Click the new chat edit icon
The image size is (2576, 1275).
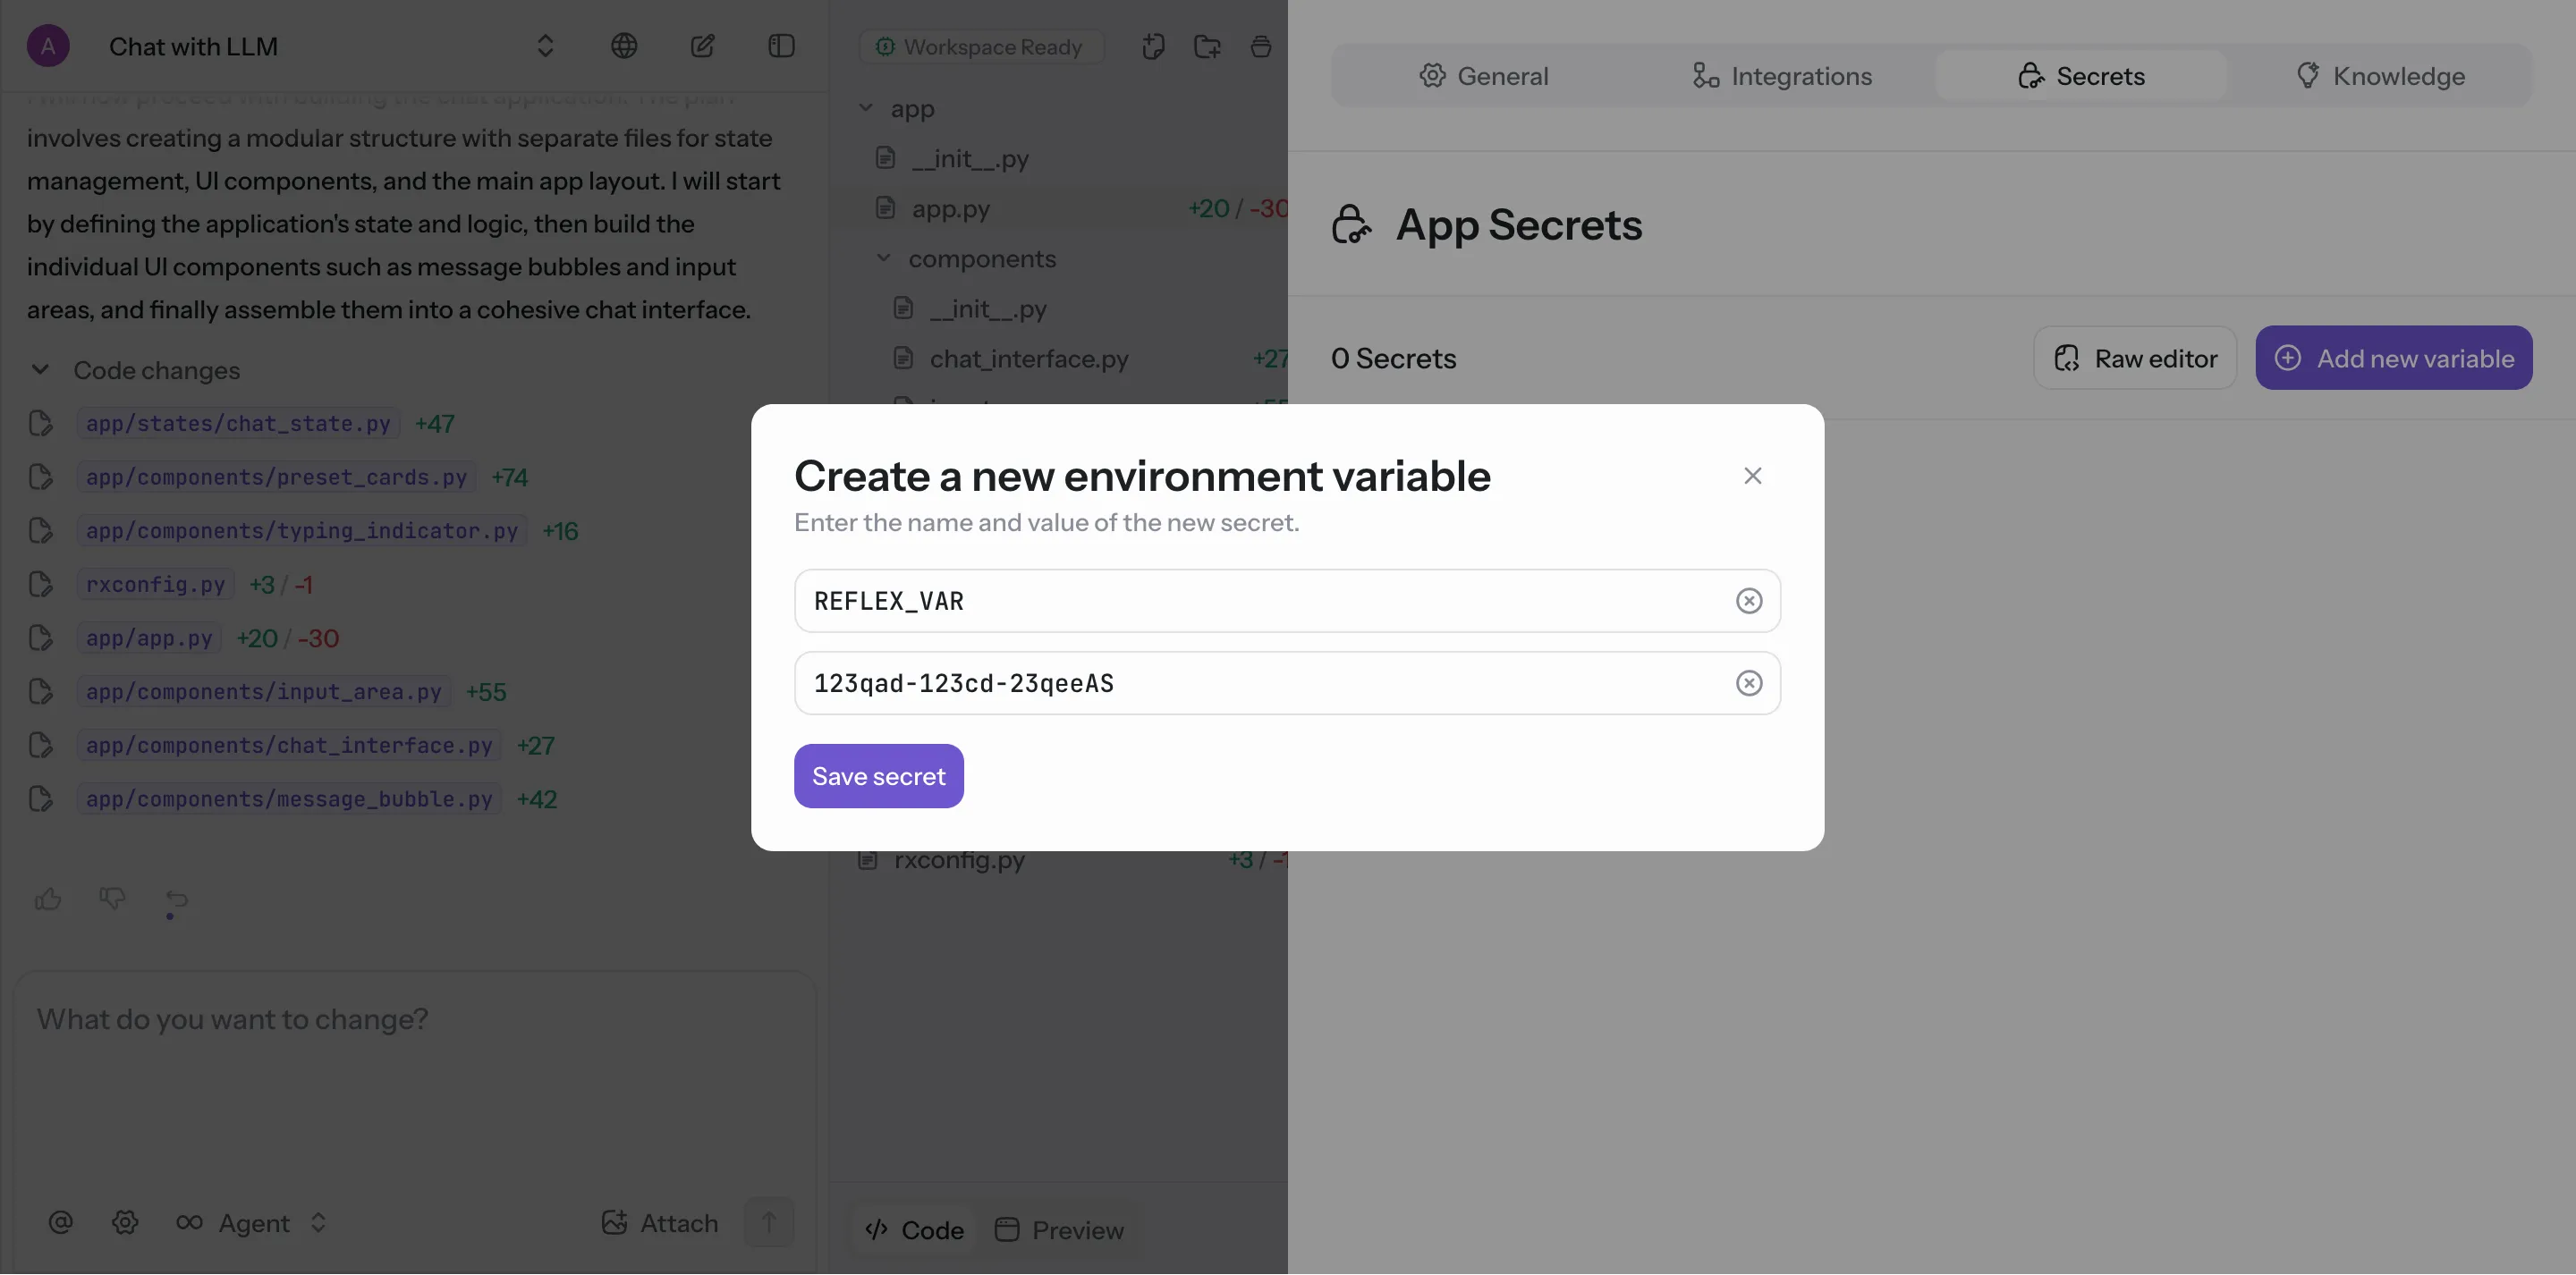[702, 46]
